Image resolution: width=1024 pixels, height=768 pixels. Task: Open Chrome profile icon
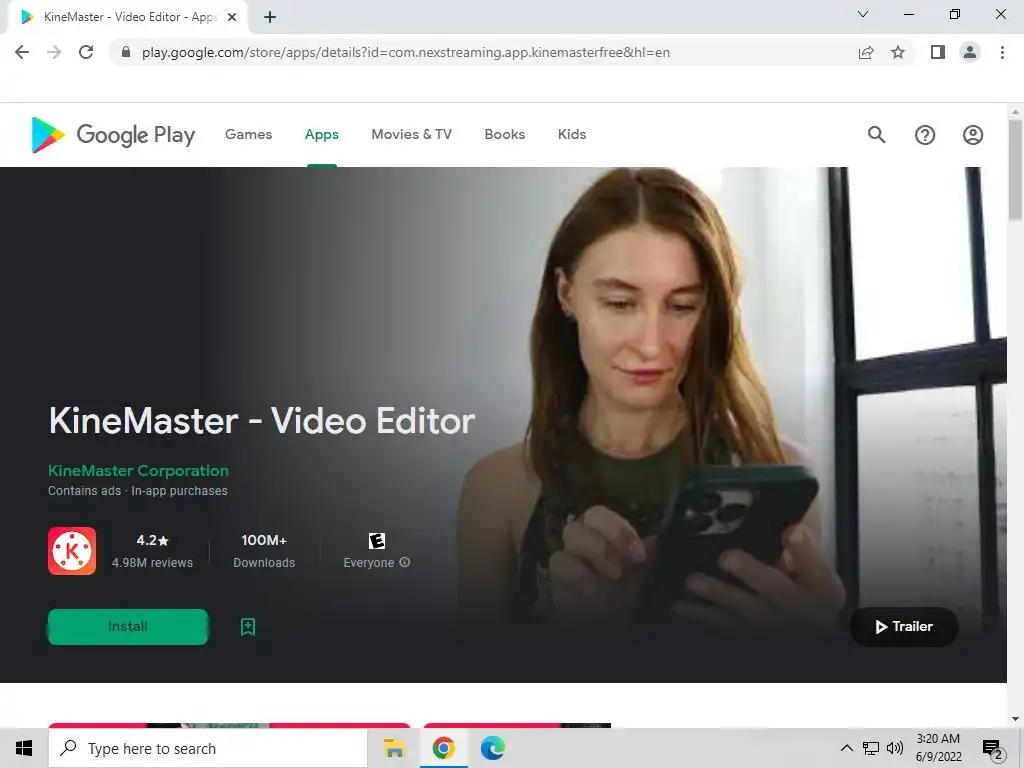pyautogui.click(x=970, y=52)
